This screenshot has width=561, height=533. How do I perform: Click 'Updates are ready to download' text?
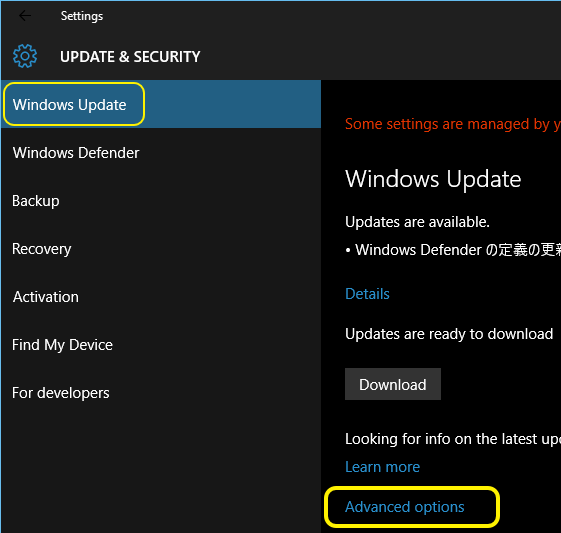449,334
